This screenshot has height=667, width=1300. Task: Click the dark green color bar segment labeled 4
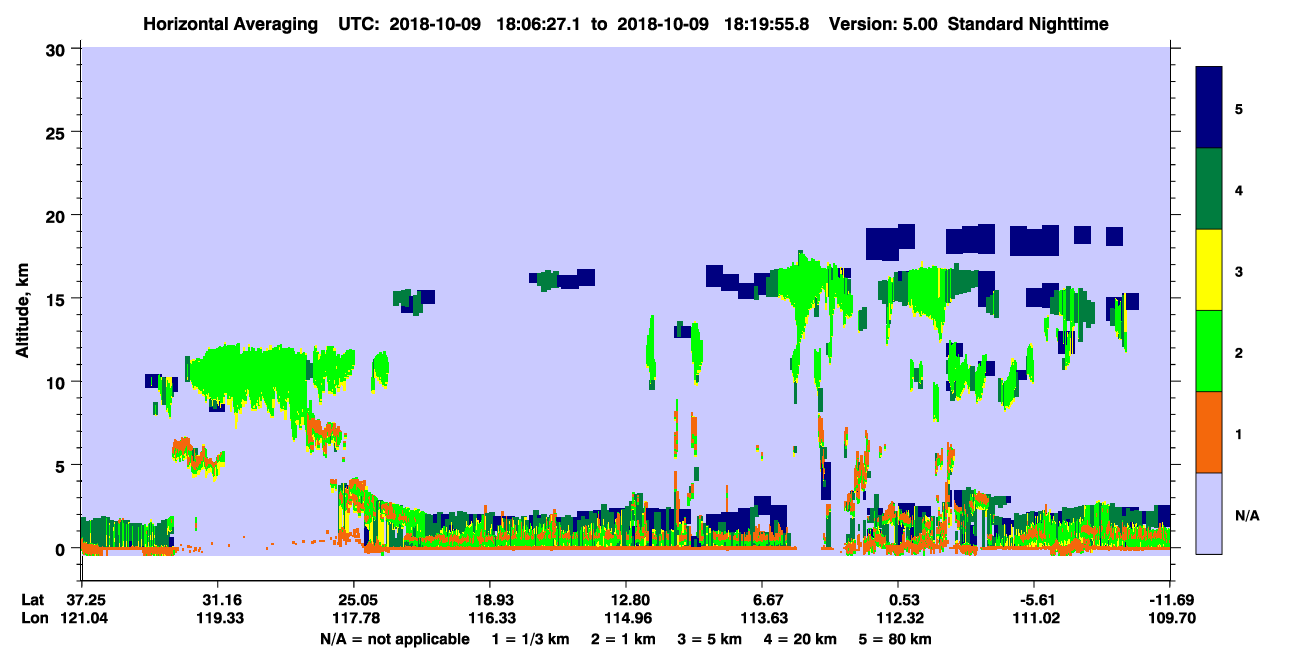click(1209, 189)
